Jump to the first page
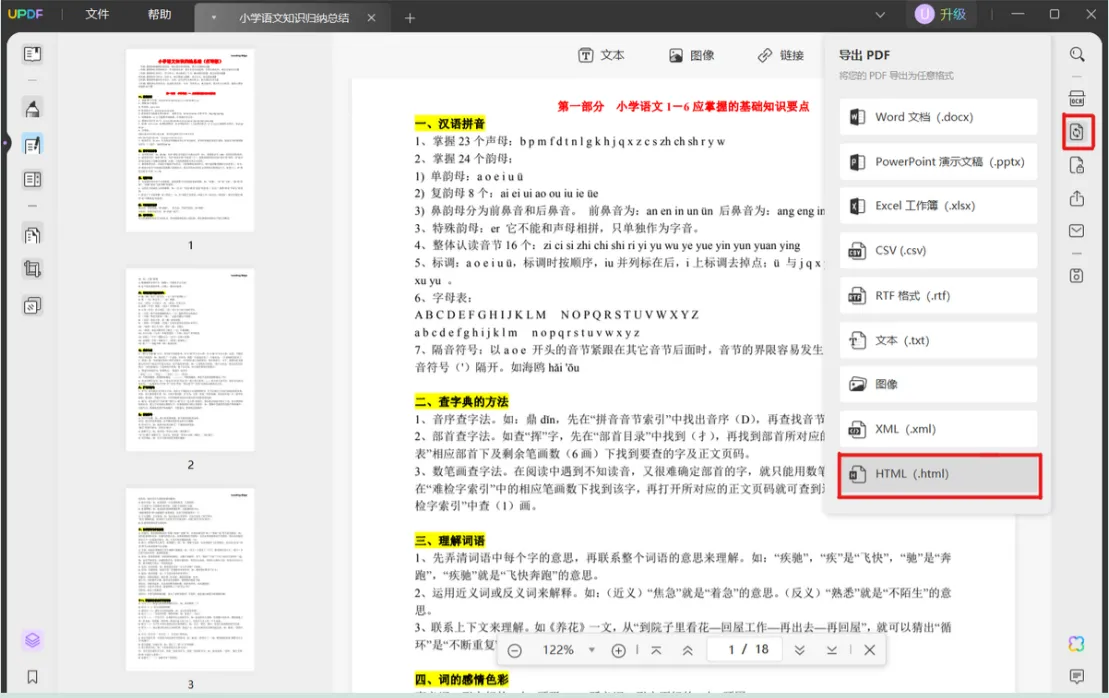 tap(656, 651)
